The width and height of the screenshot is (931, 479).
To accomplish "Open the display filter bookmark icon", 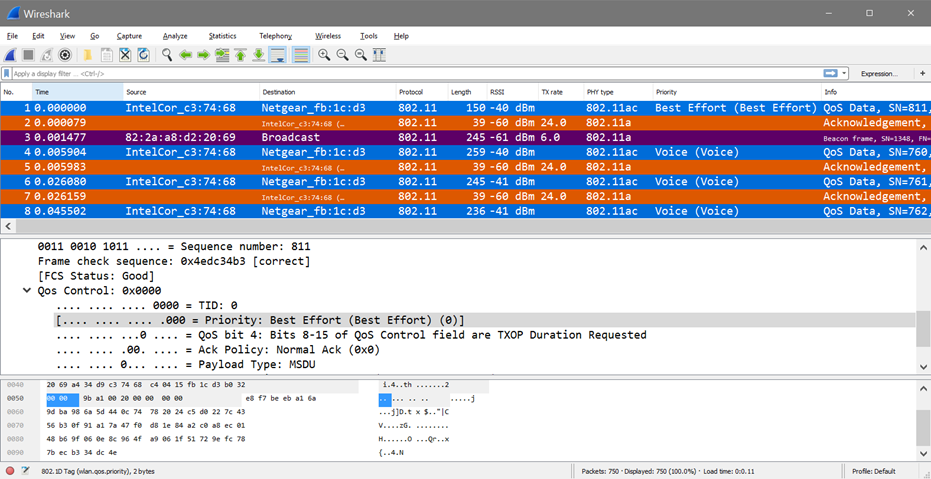I will click(7, 74).
